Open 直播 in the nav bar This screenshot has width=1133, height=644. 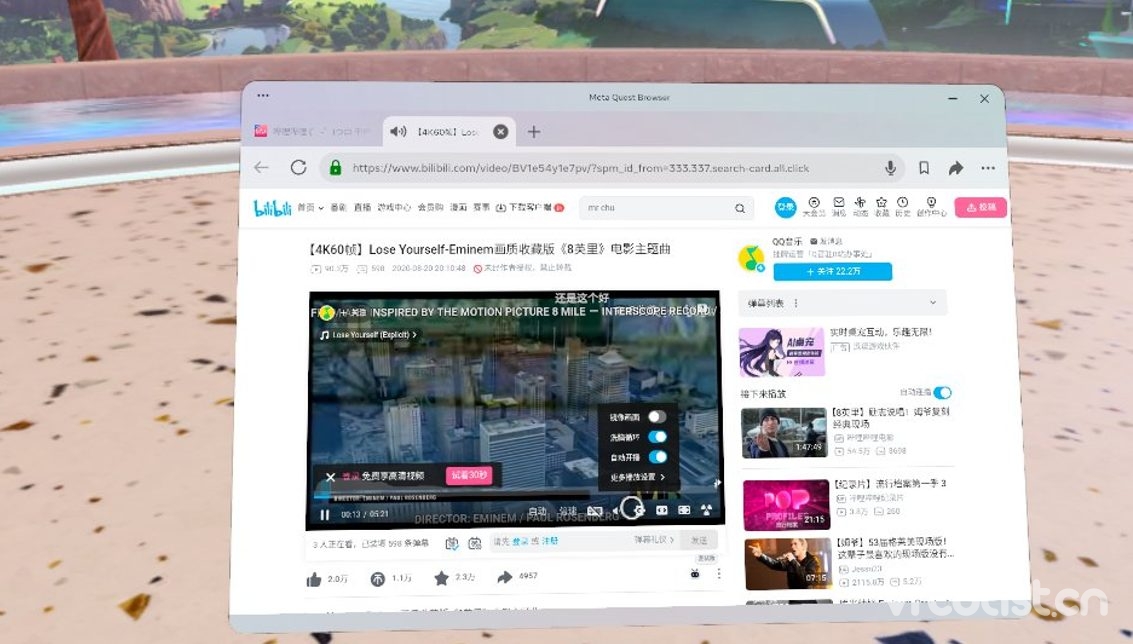(x=362, y=207)
